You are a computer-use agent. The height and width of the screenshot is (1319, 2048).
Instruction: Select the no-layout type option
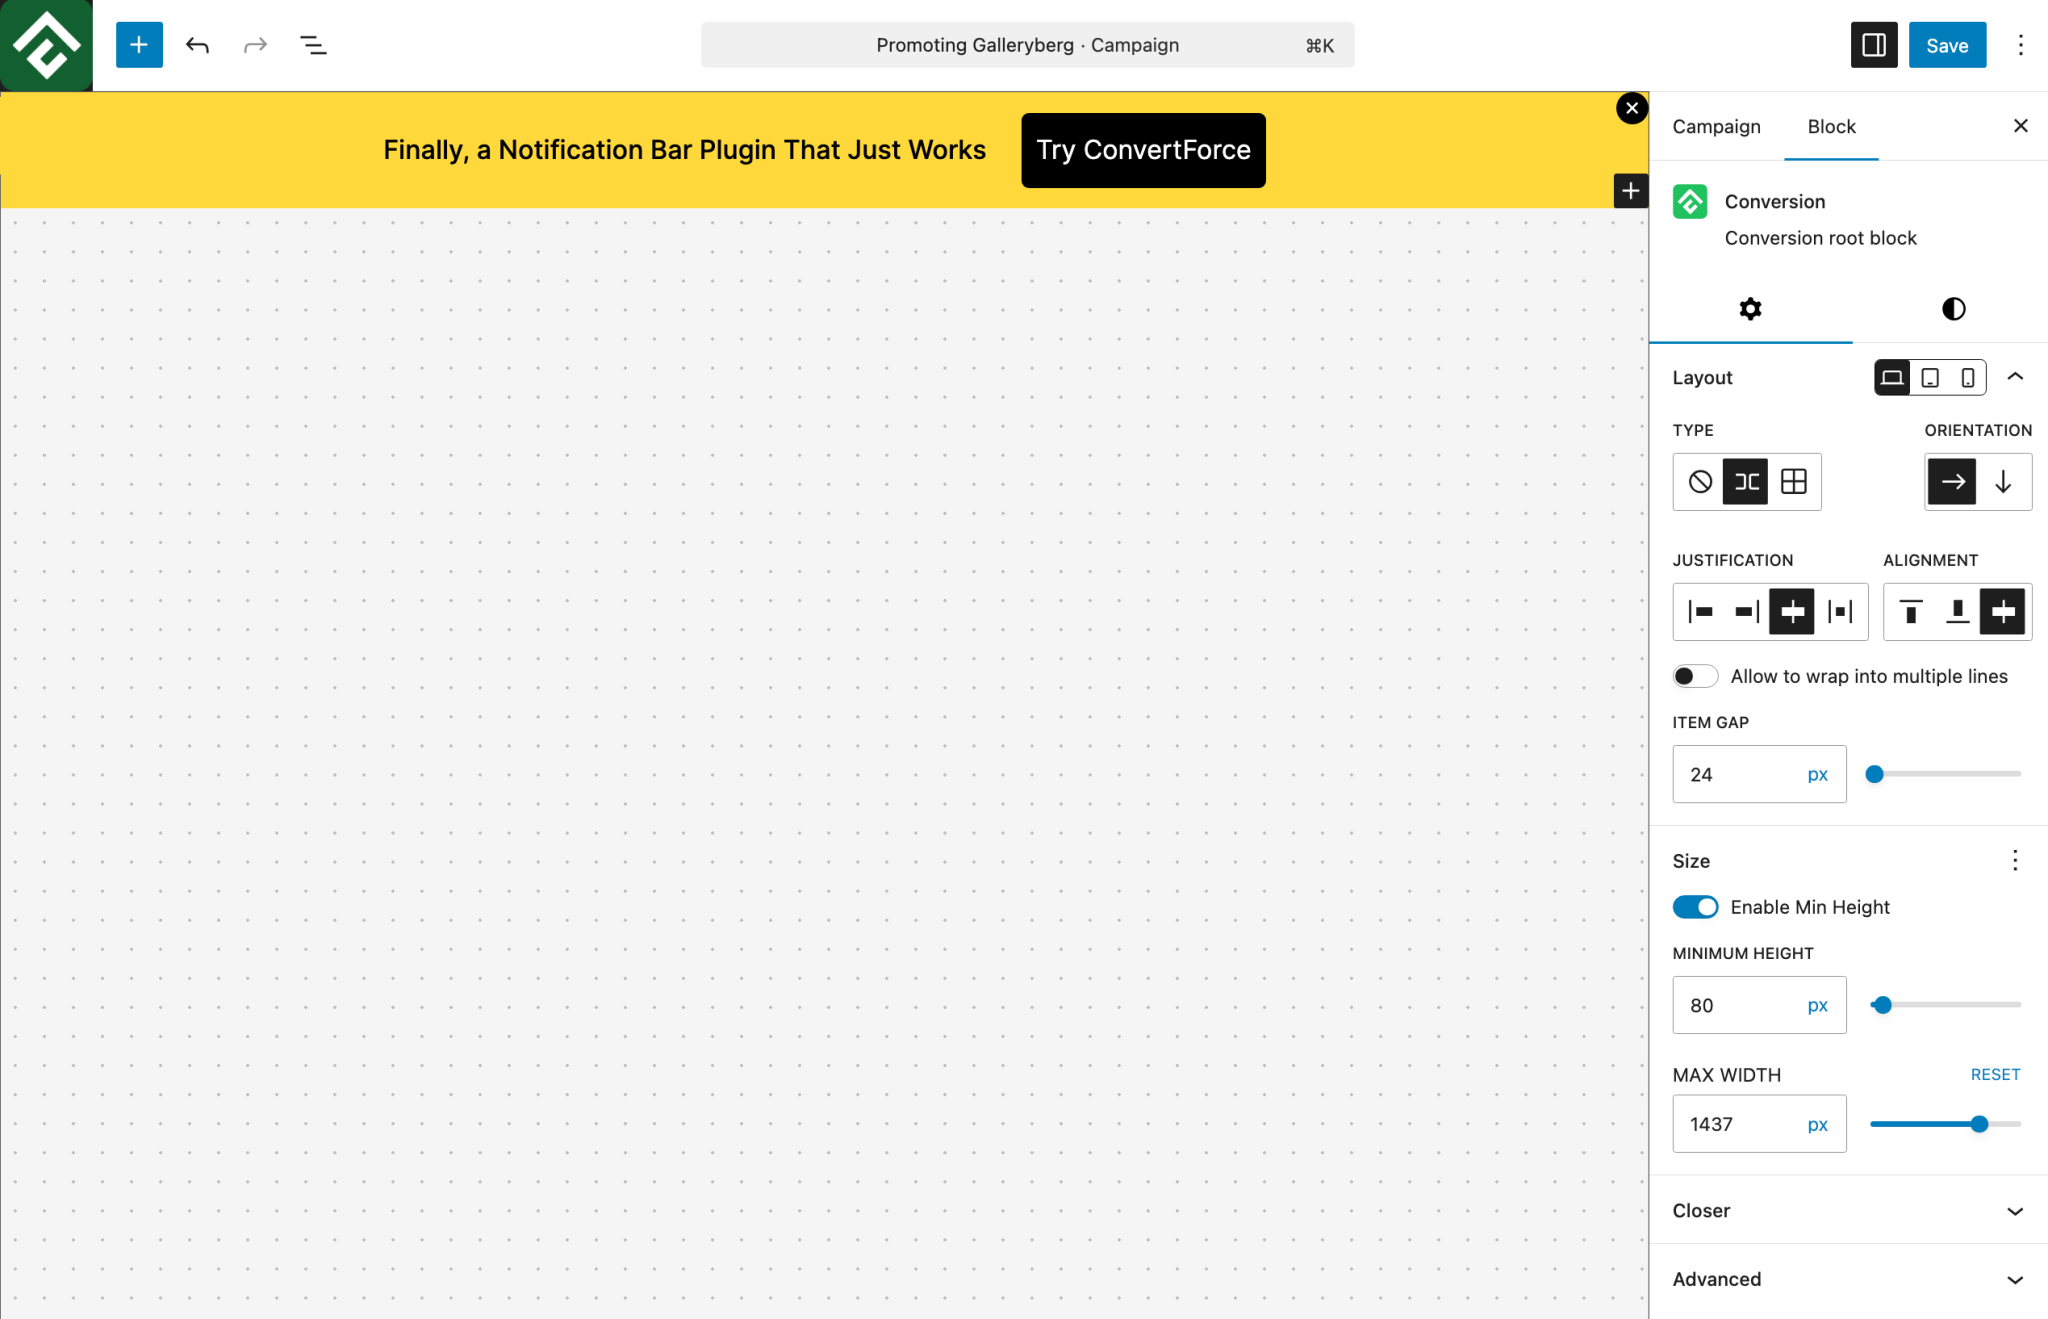(1700, 482)
